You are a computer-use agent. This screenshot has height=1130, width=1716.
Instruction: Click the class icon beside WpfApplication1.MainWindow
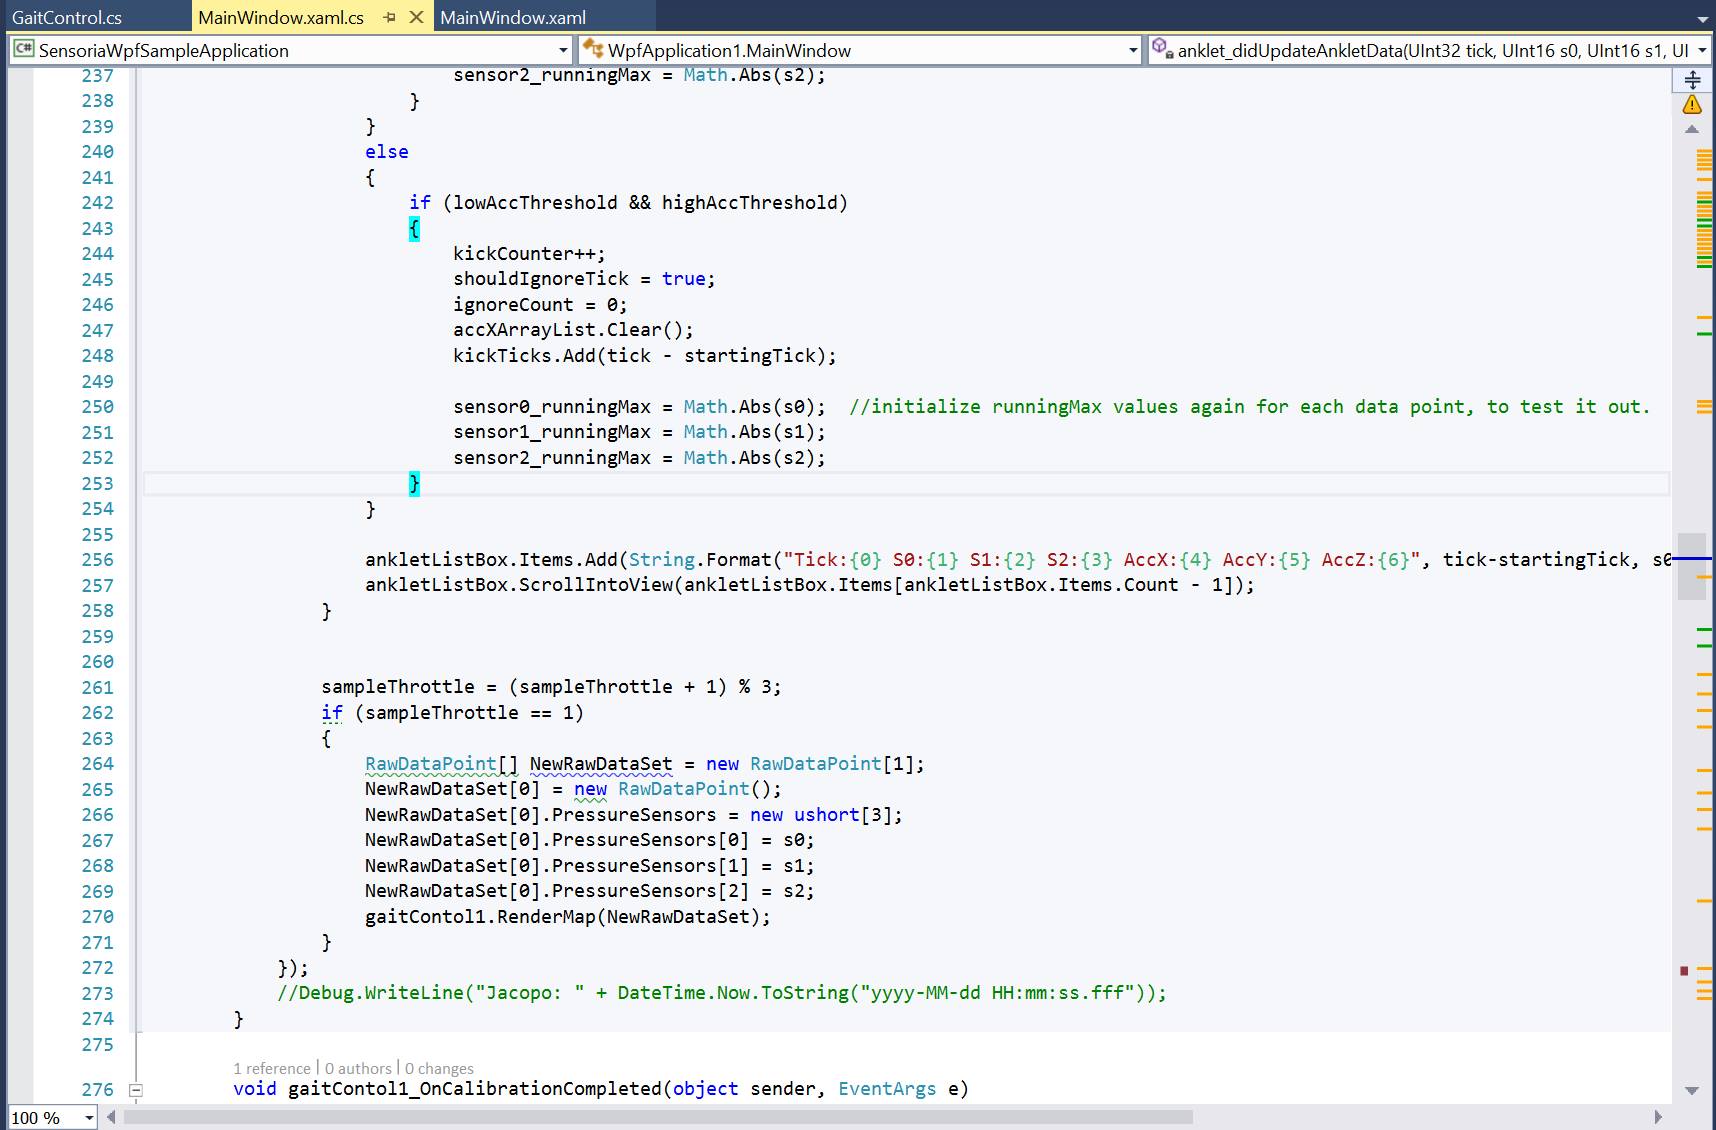tap(593, 49)
